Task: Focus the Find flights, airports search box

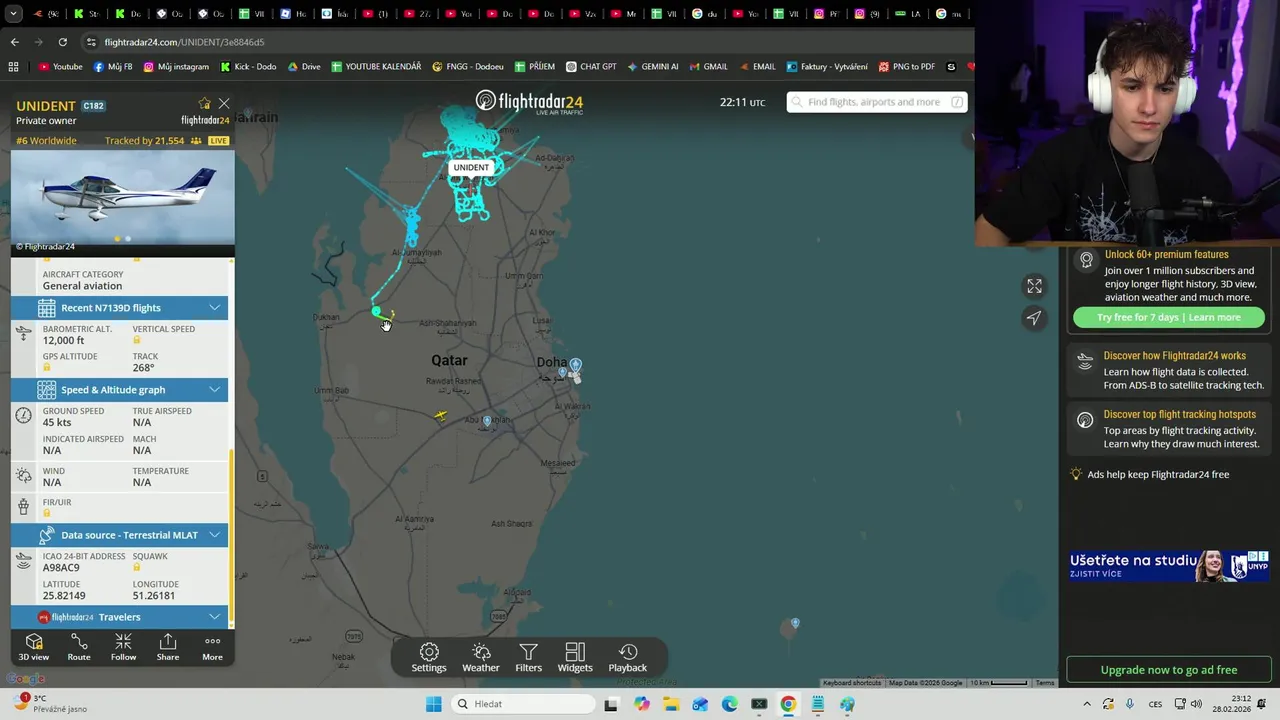Action: [x=876, y=102]
